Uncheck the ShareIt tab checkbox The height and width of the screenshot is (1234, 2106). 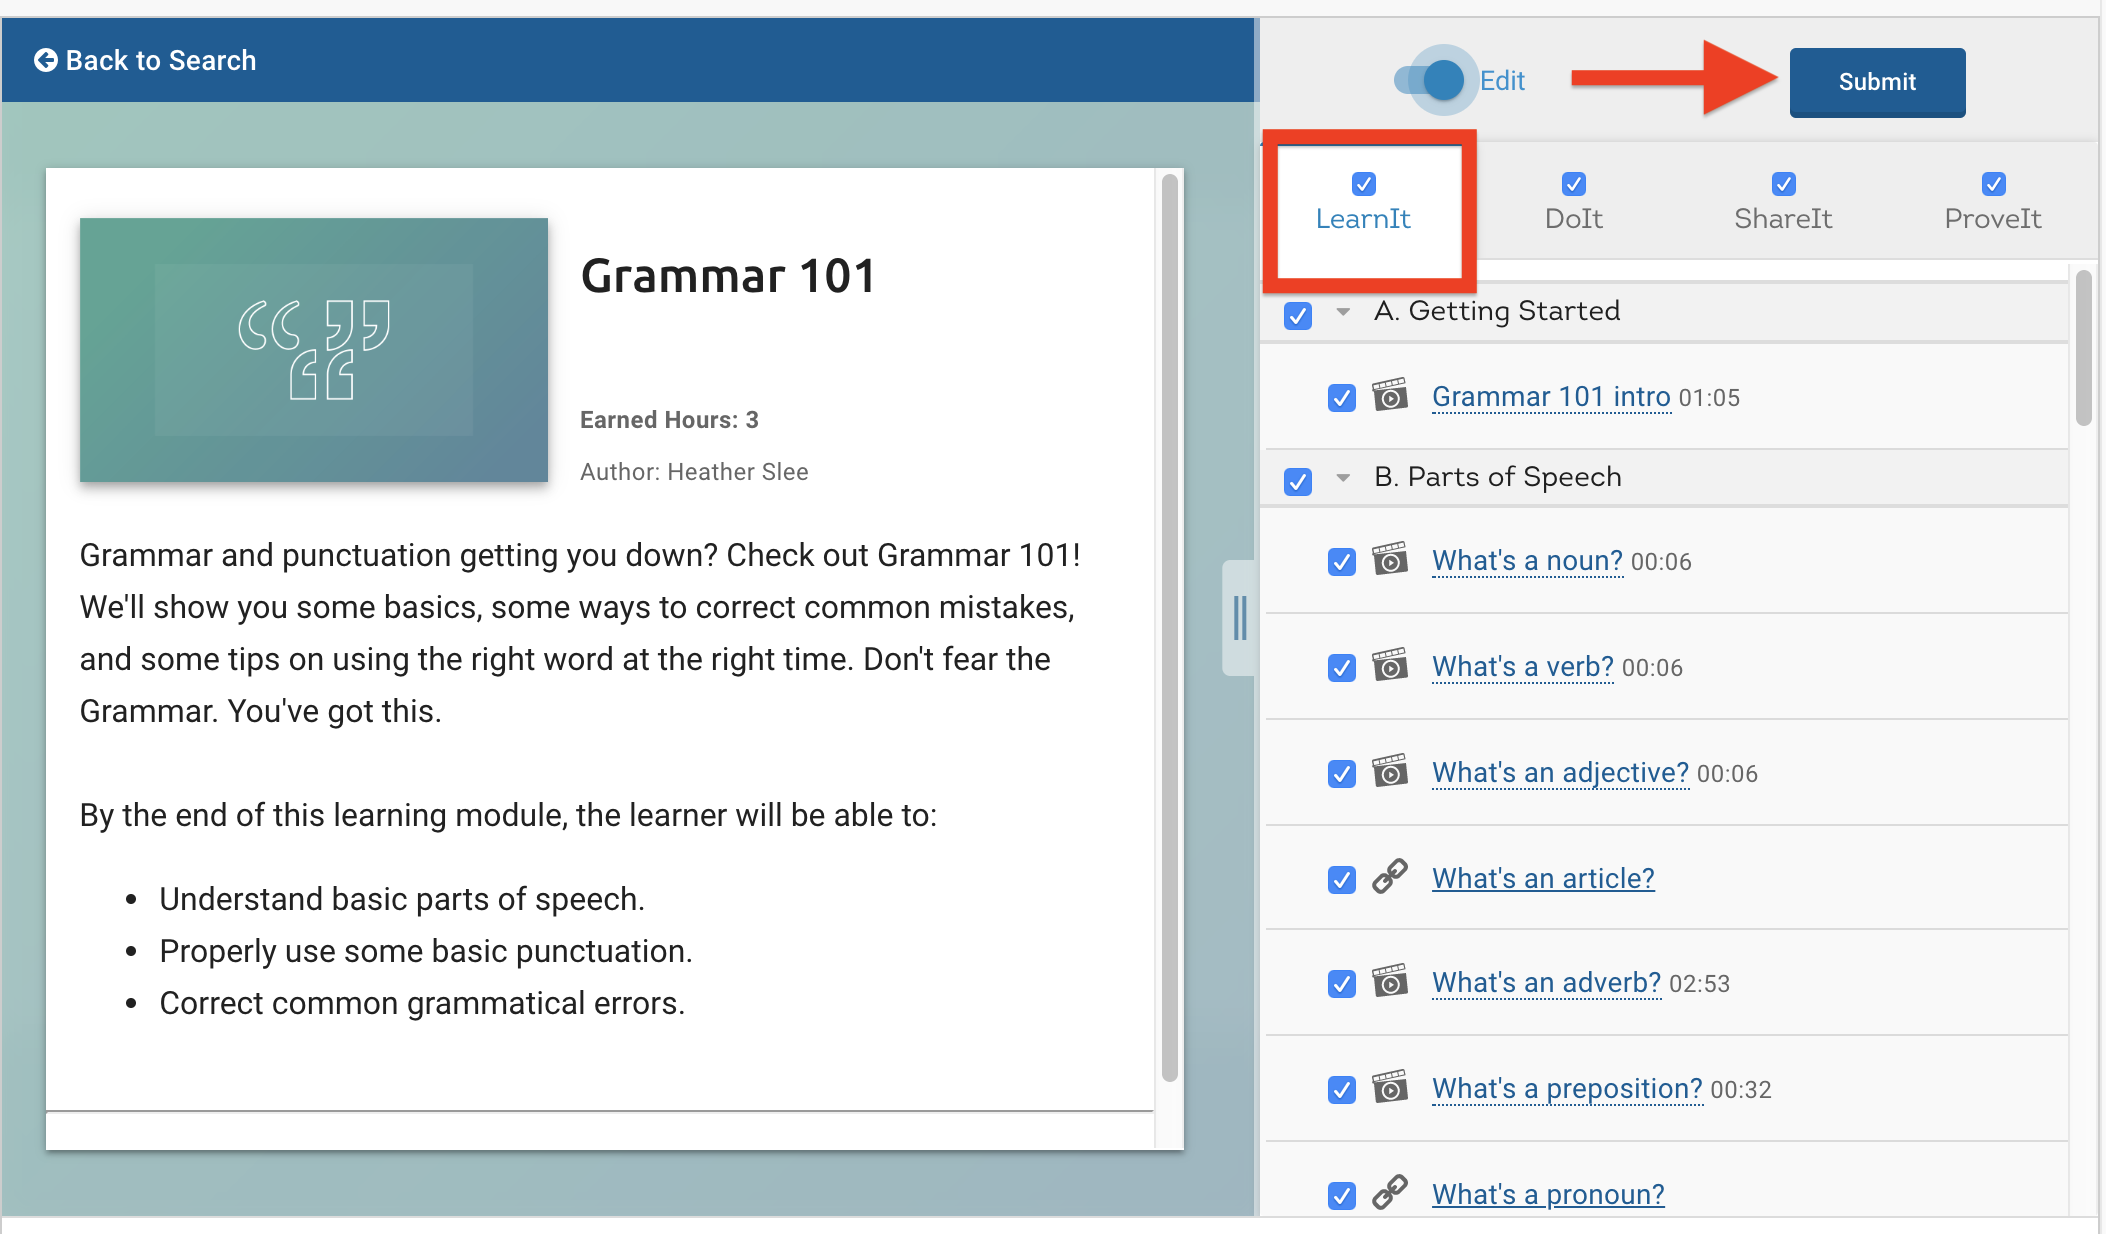[x=1783, y=184]
